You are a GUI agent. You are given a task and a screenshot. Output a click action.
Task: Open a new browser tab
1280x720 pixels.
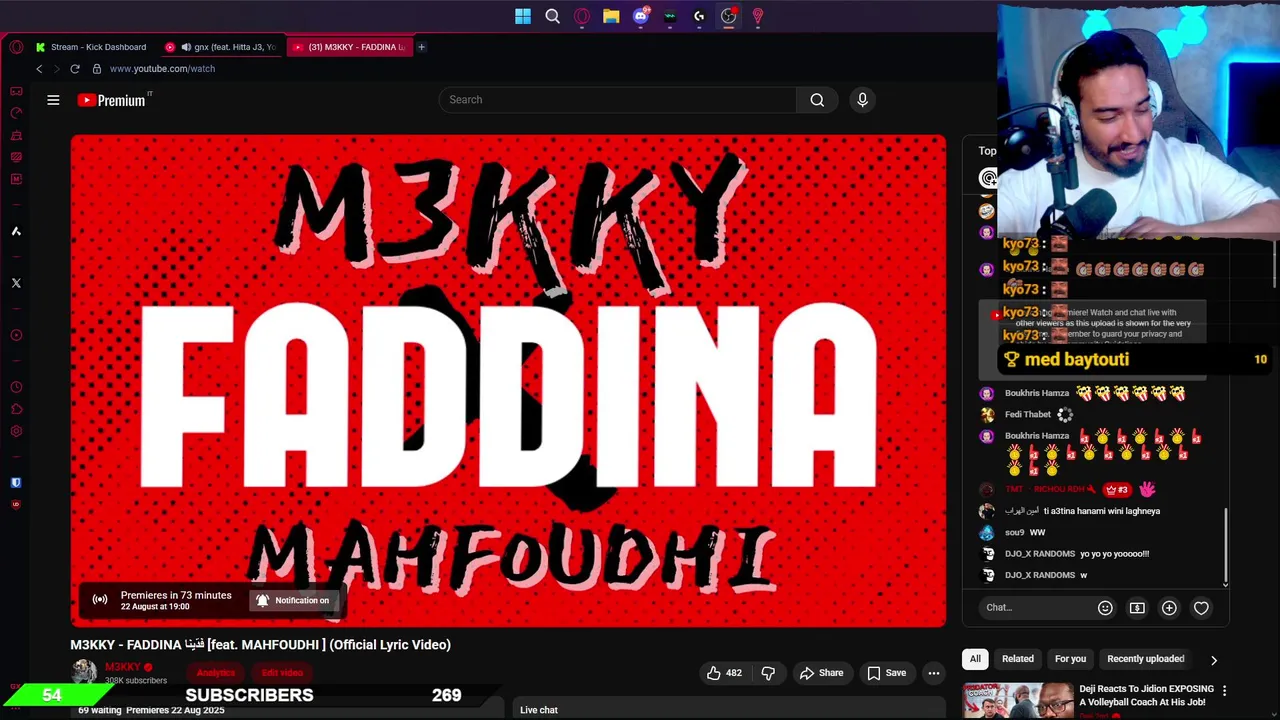[x=421, y=47]
